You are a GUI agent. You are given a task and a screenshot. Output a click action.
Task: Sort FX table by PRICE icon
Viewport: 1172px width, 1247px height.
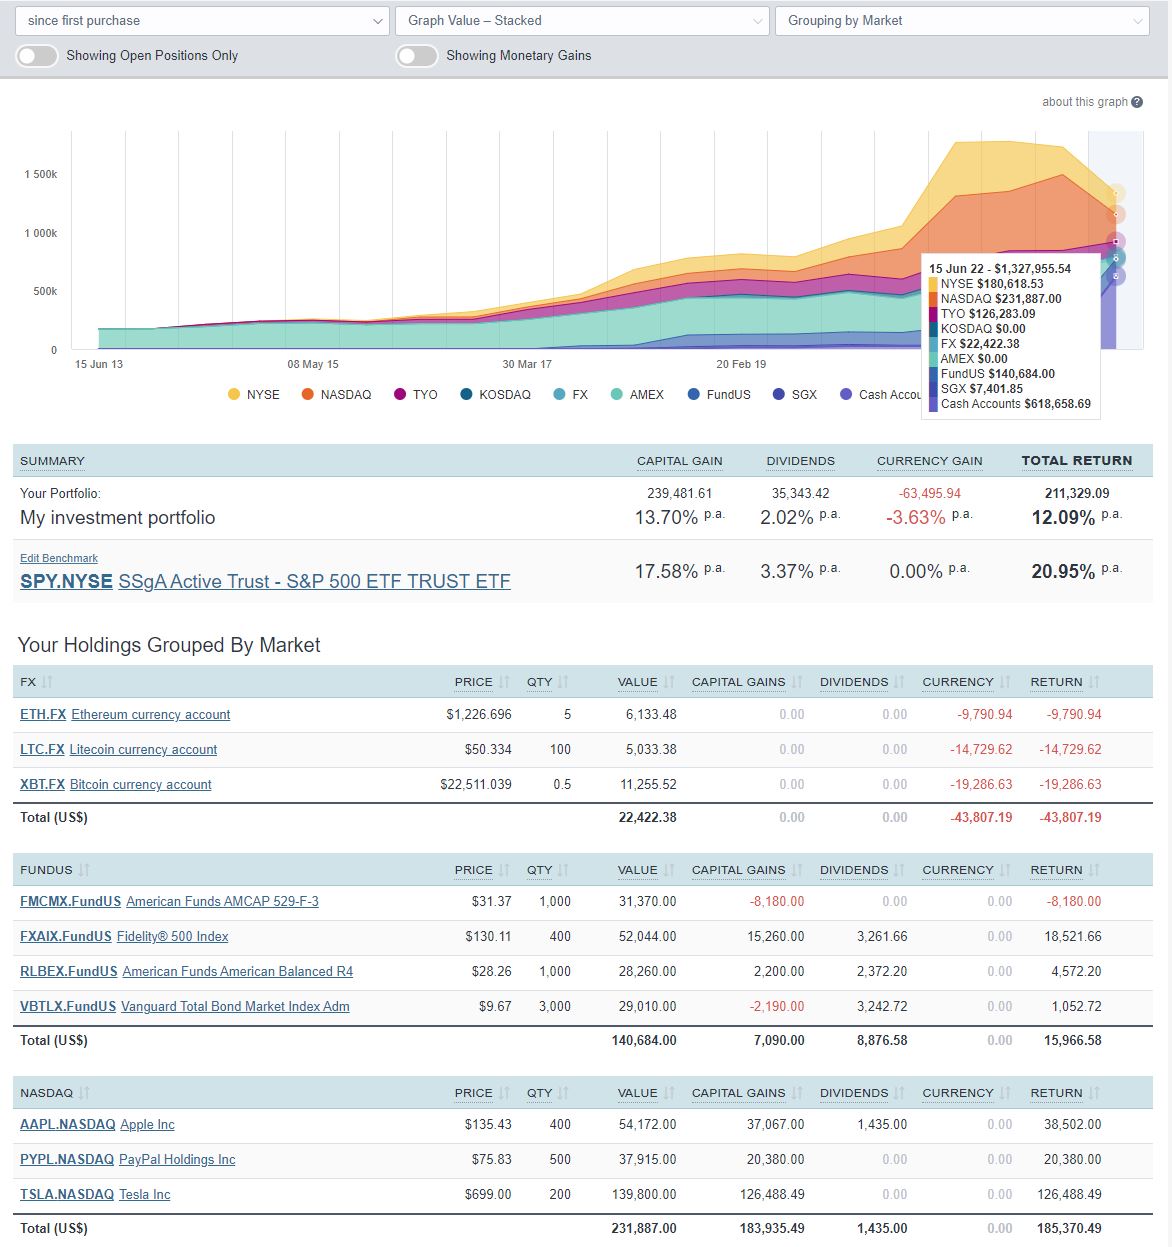pyautogui.click(x=504, y=682)
